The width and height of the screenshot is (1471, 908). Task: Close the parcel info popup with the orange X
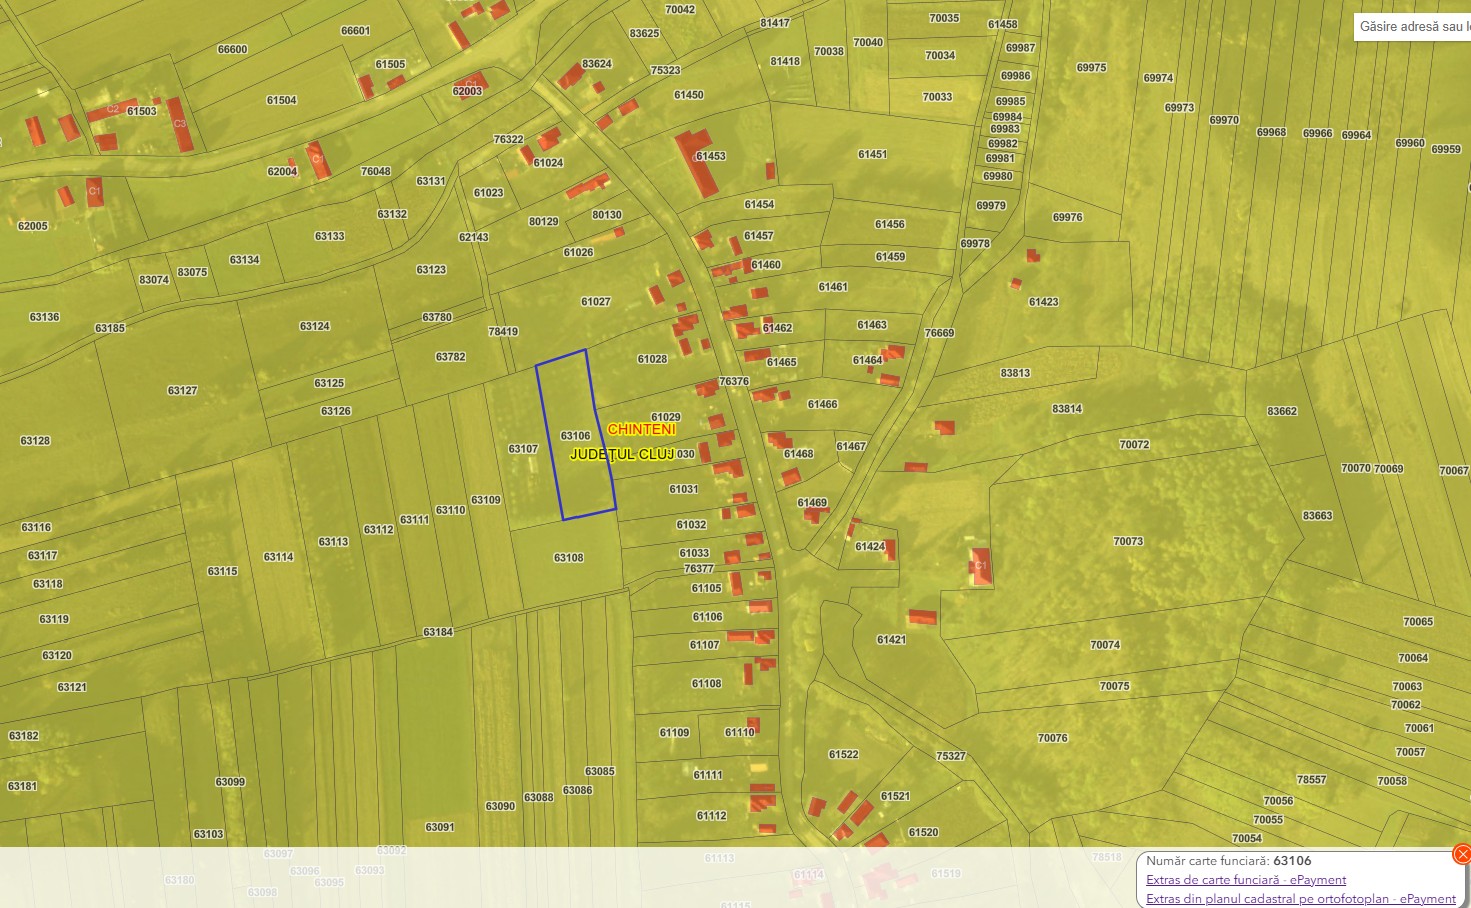(x=1462, y=854)
